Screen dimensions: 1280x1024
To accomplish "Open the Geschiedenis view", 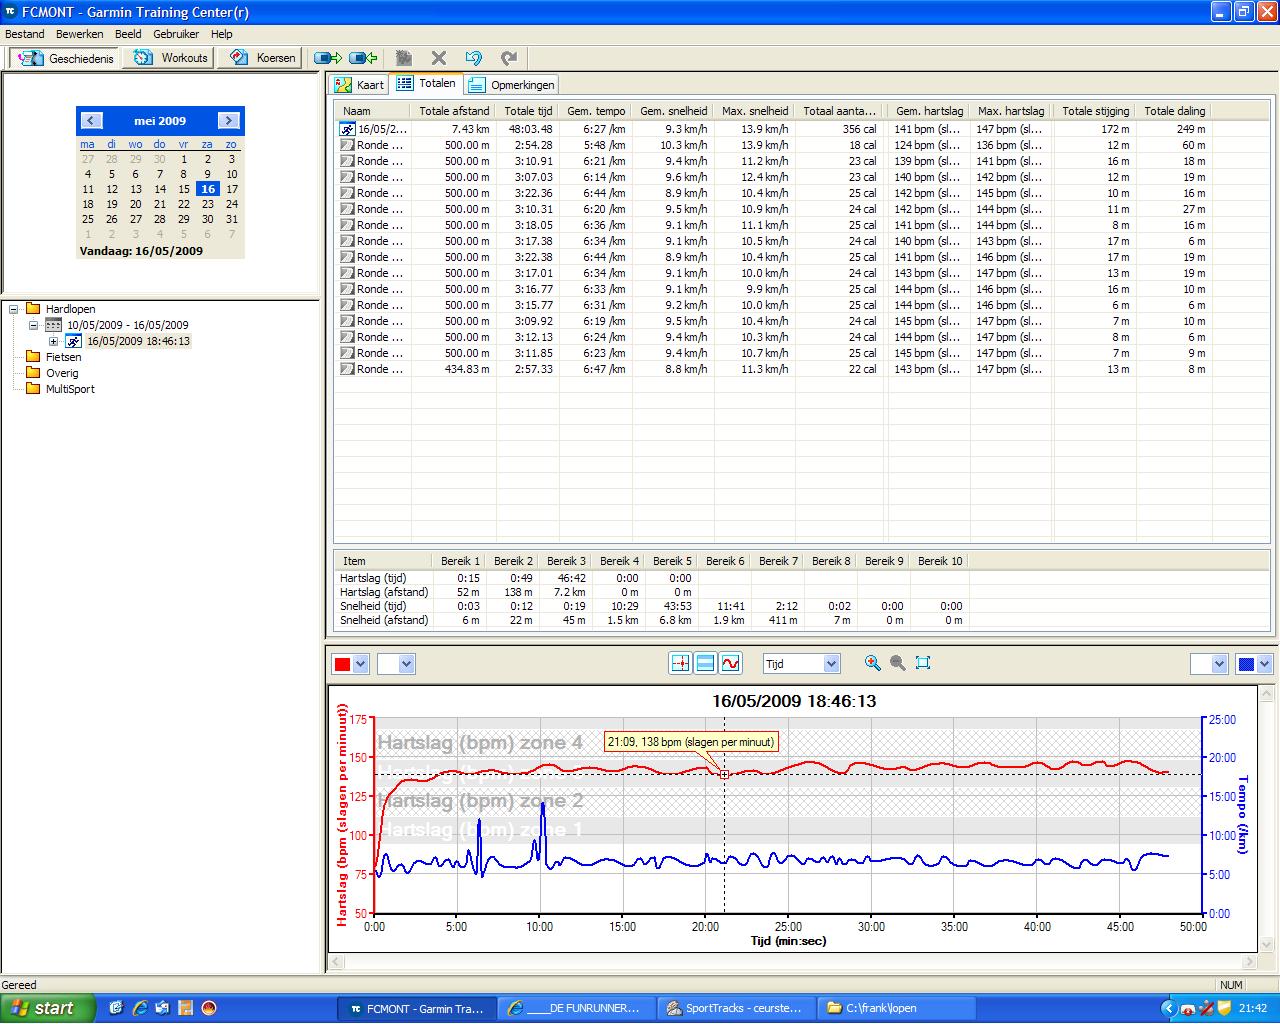I will coord(65,58).
